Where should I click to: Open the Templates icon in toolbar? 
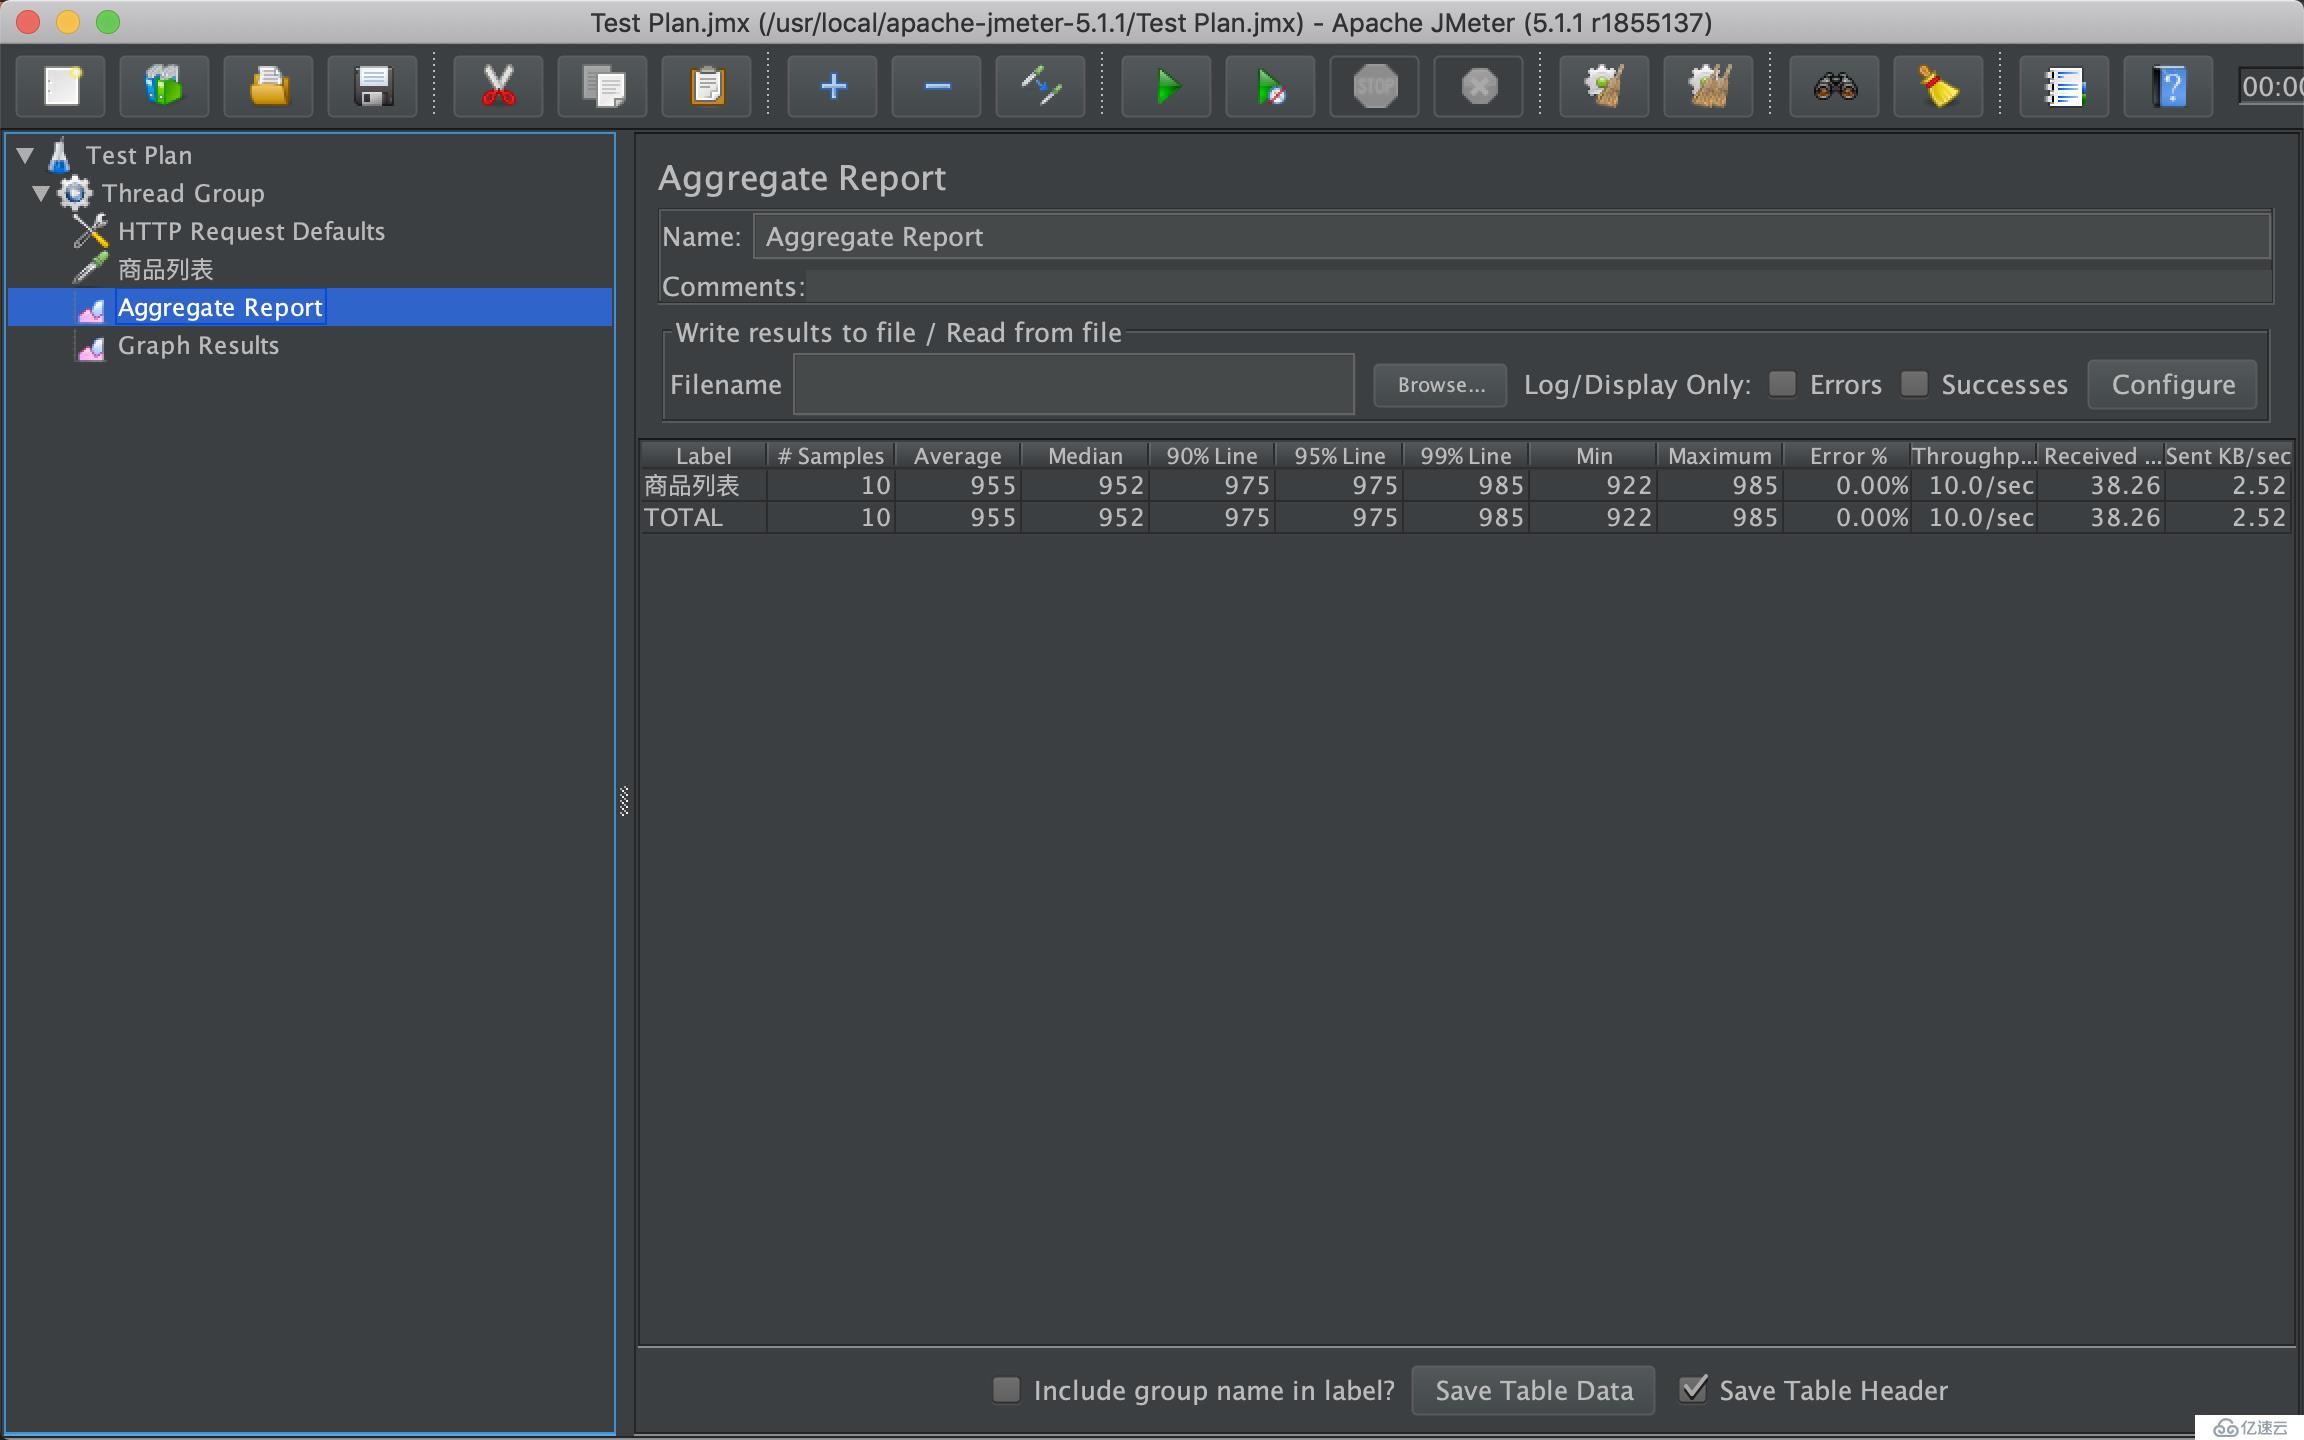coord(165,86)
